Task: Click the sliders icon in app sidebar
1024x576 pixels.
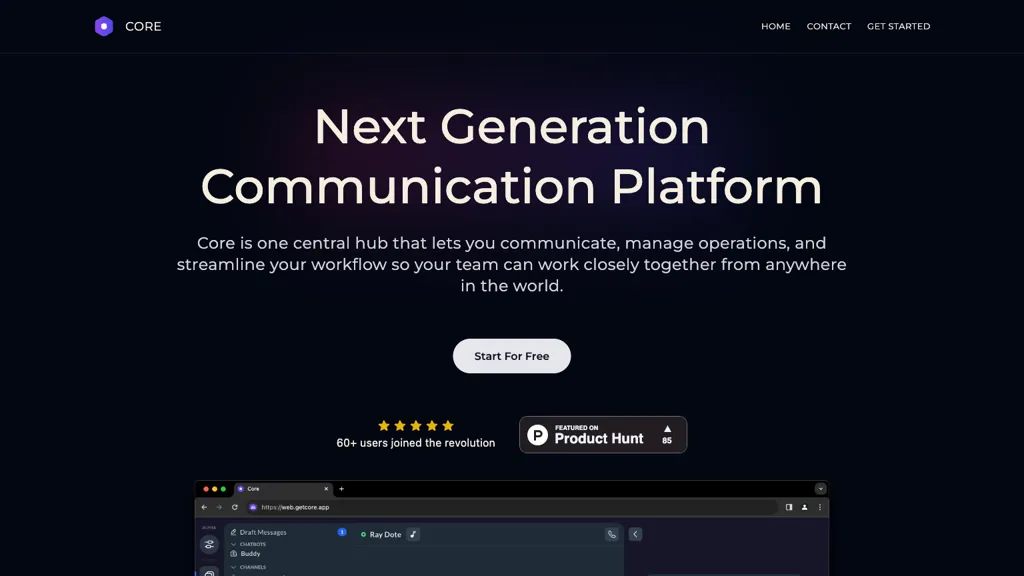Action: 209,544
